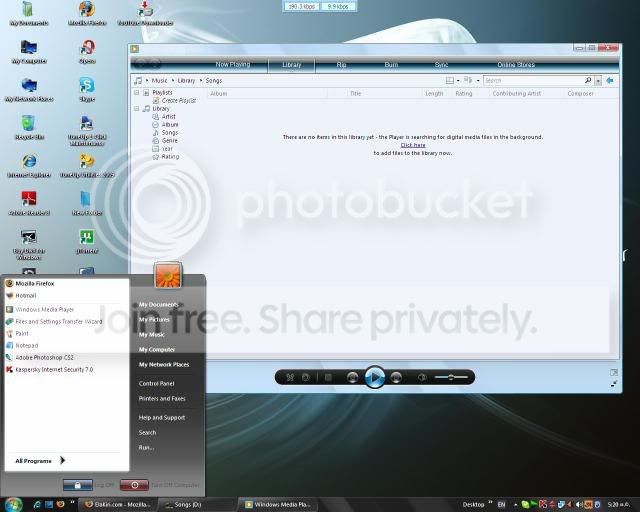Open the Online Stores tab
This screenshot has height=512, width=640.
[x=516, y=65]
